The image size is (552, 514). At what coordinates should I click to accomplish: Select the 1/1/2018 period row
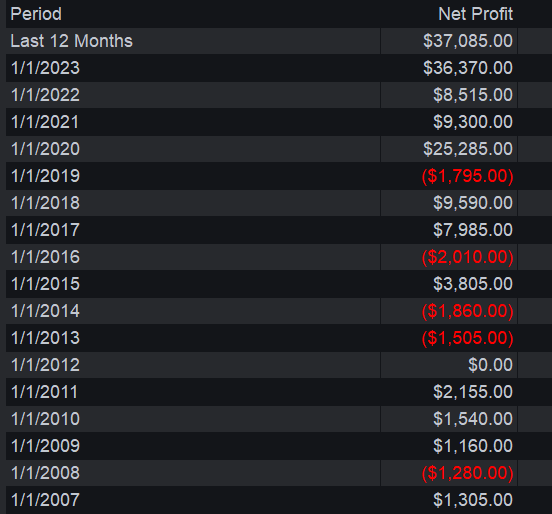coord(279,203)
